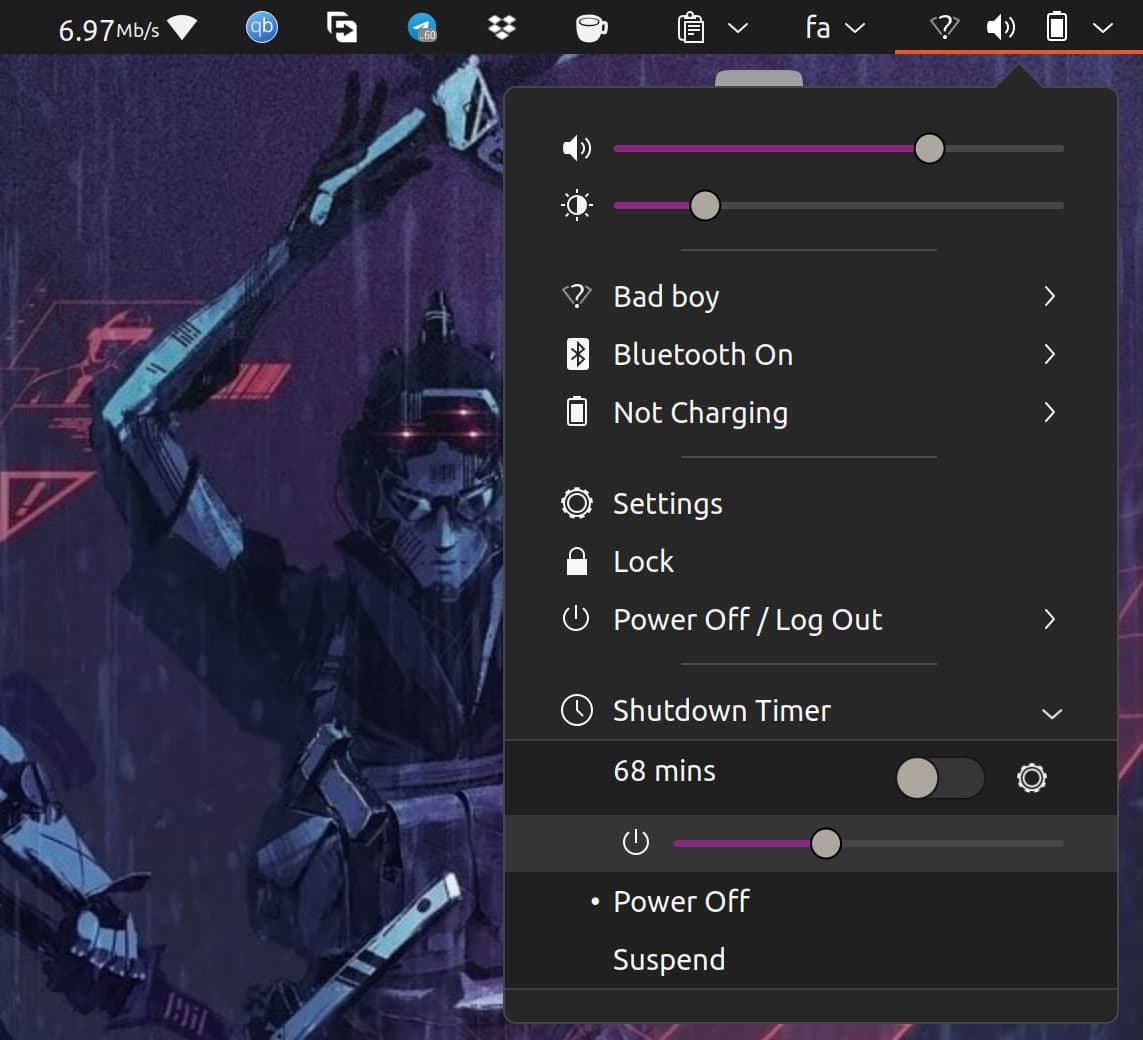Click the brightness icon beside brightness slider
The width and height of the screenshot is (1143, 1040).
[x=577, y=206]
